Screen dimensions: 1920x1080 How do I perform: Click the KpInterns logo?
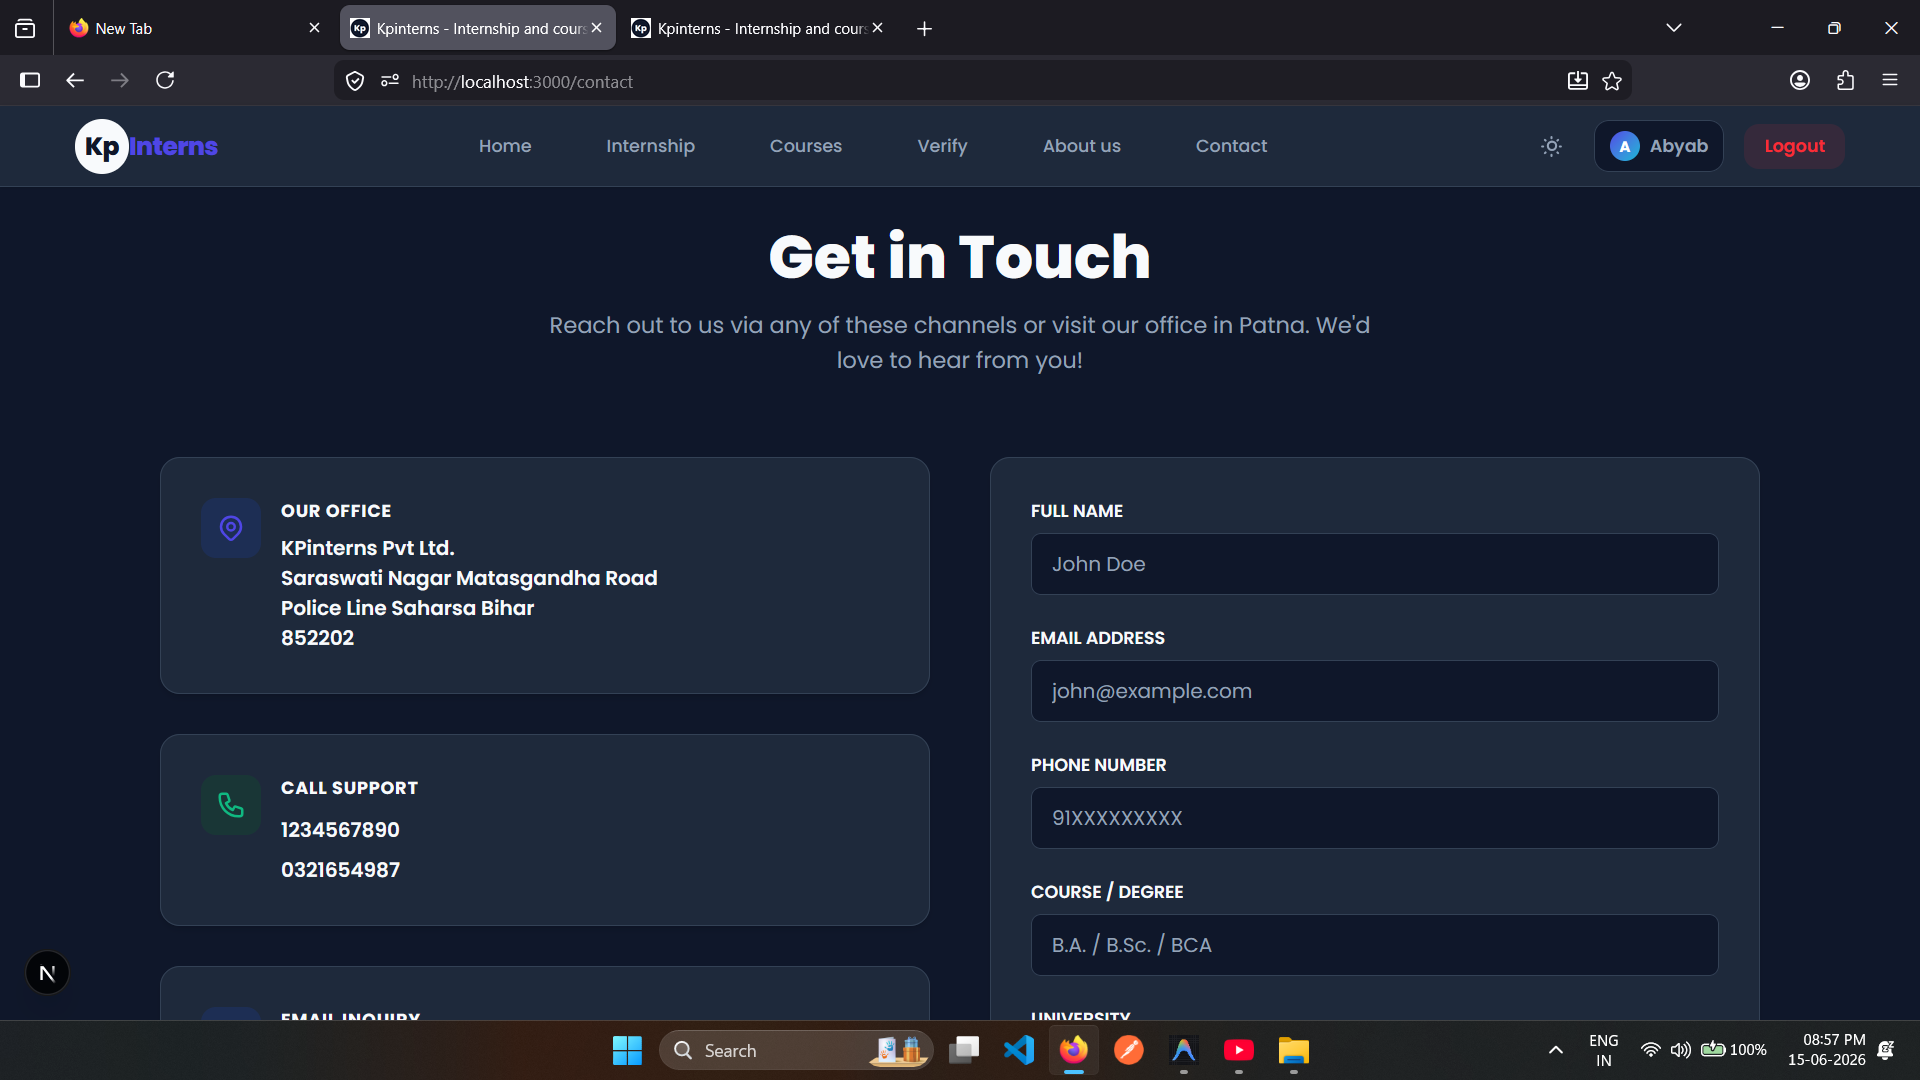click(147, 146)
